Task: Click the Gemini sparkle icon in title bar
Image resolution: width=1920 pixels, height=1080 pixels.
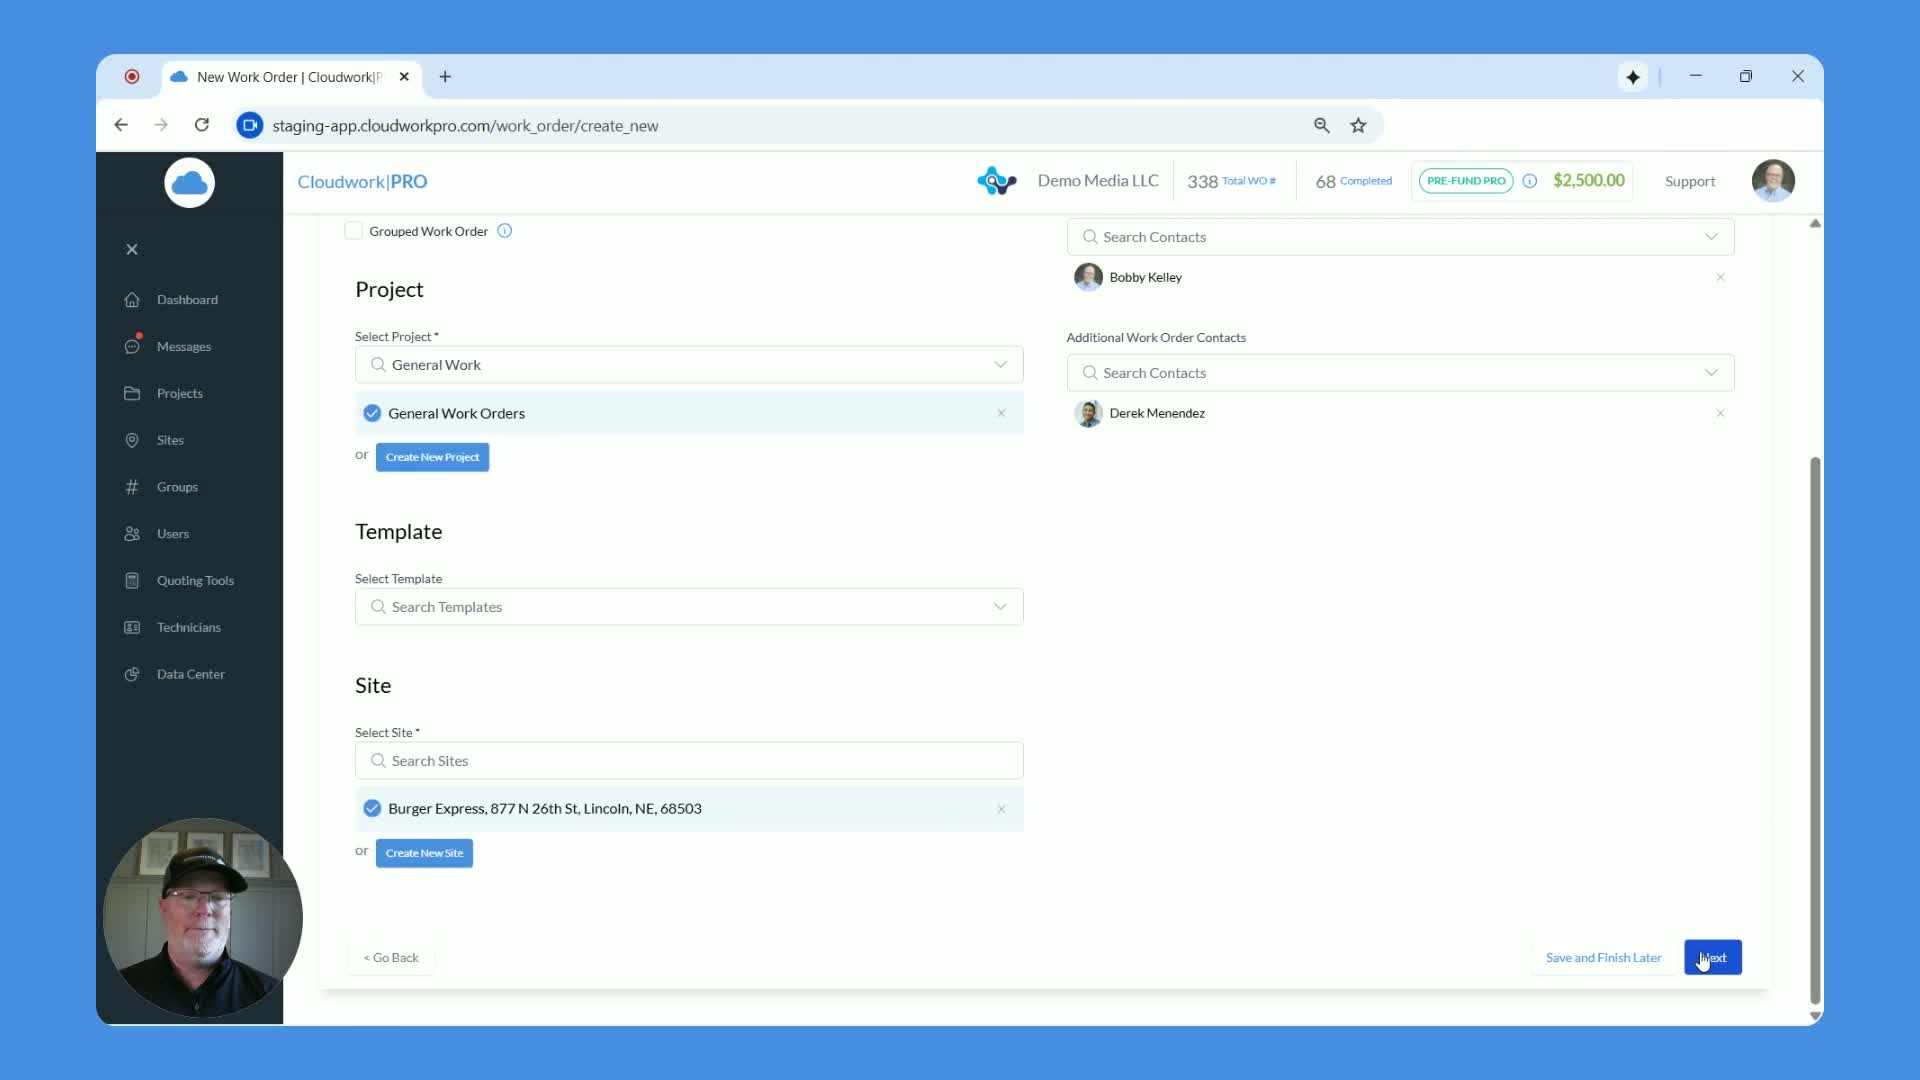Action: coord(1633,77)
